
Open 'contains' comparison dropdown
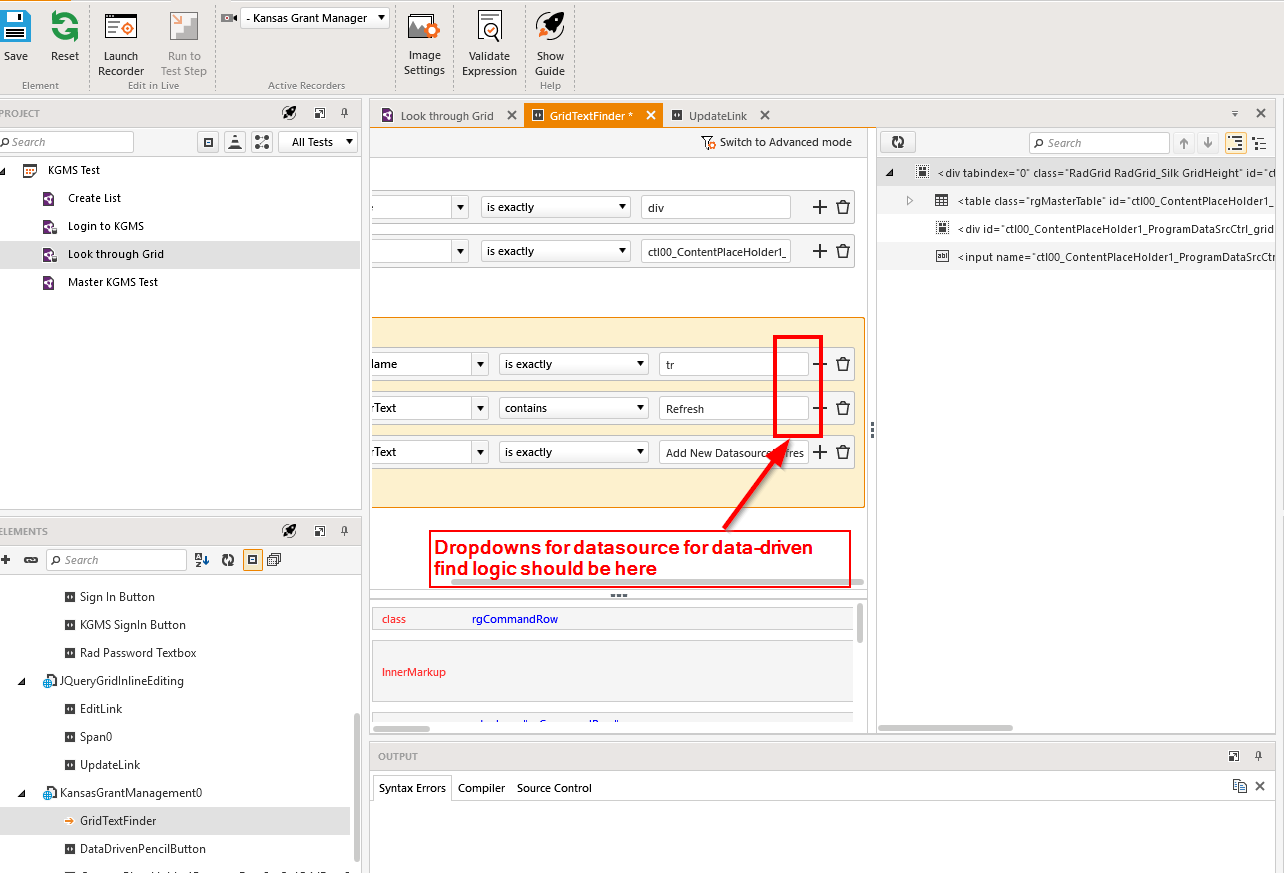click(573, 408)
